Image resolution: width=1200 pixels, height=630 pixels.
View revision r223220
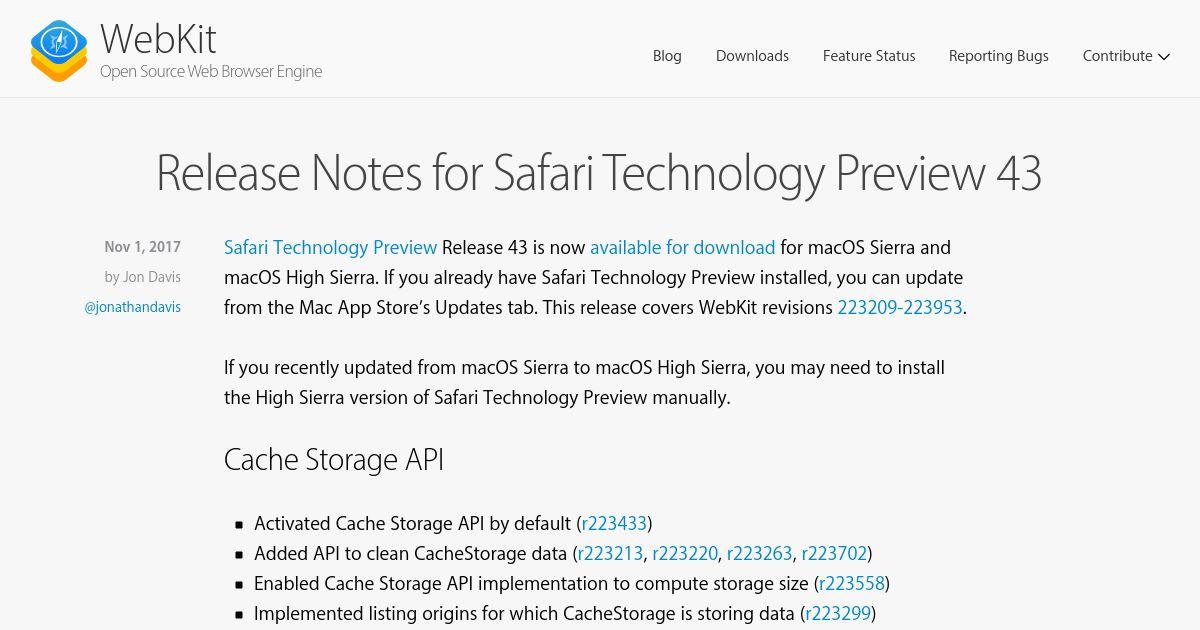(685, 553)
